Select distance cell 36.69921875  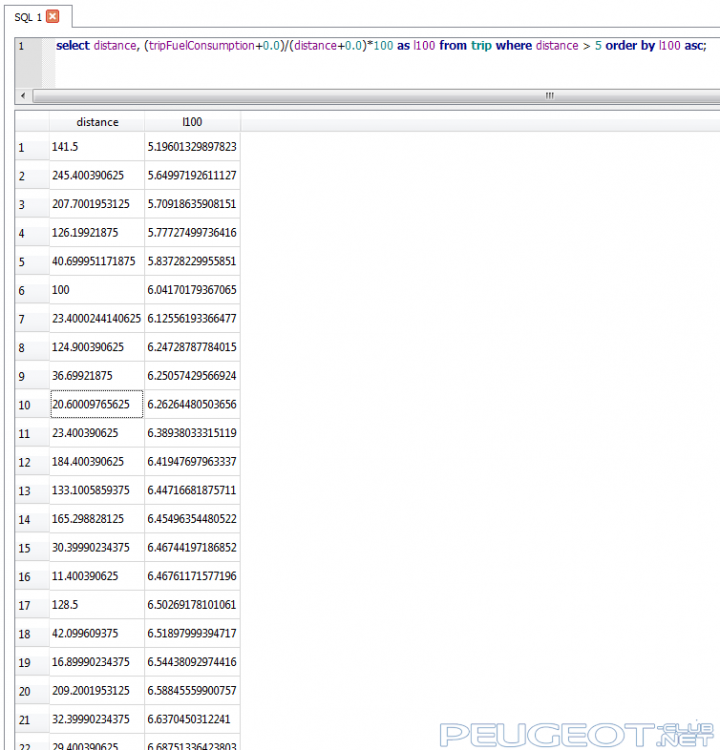(97, 376)
